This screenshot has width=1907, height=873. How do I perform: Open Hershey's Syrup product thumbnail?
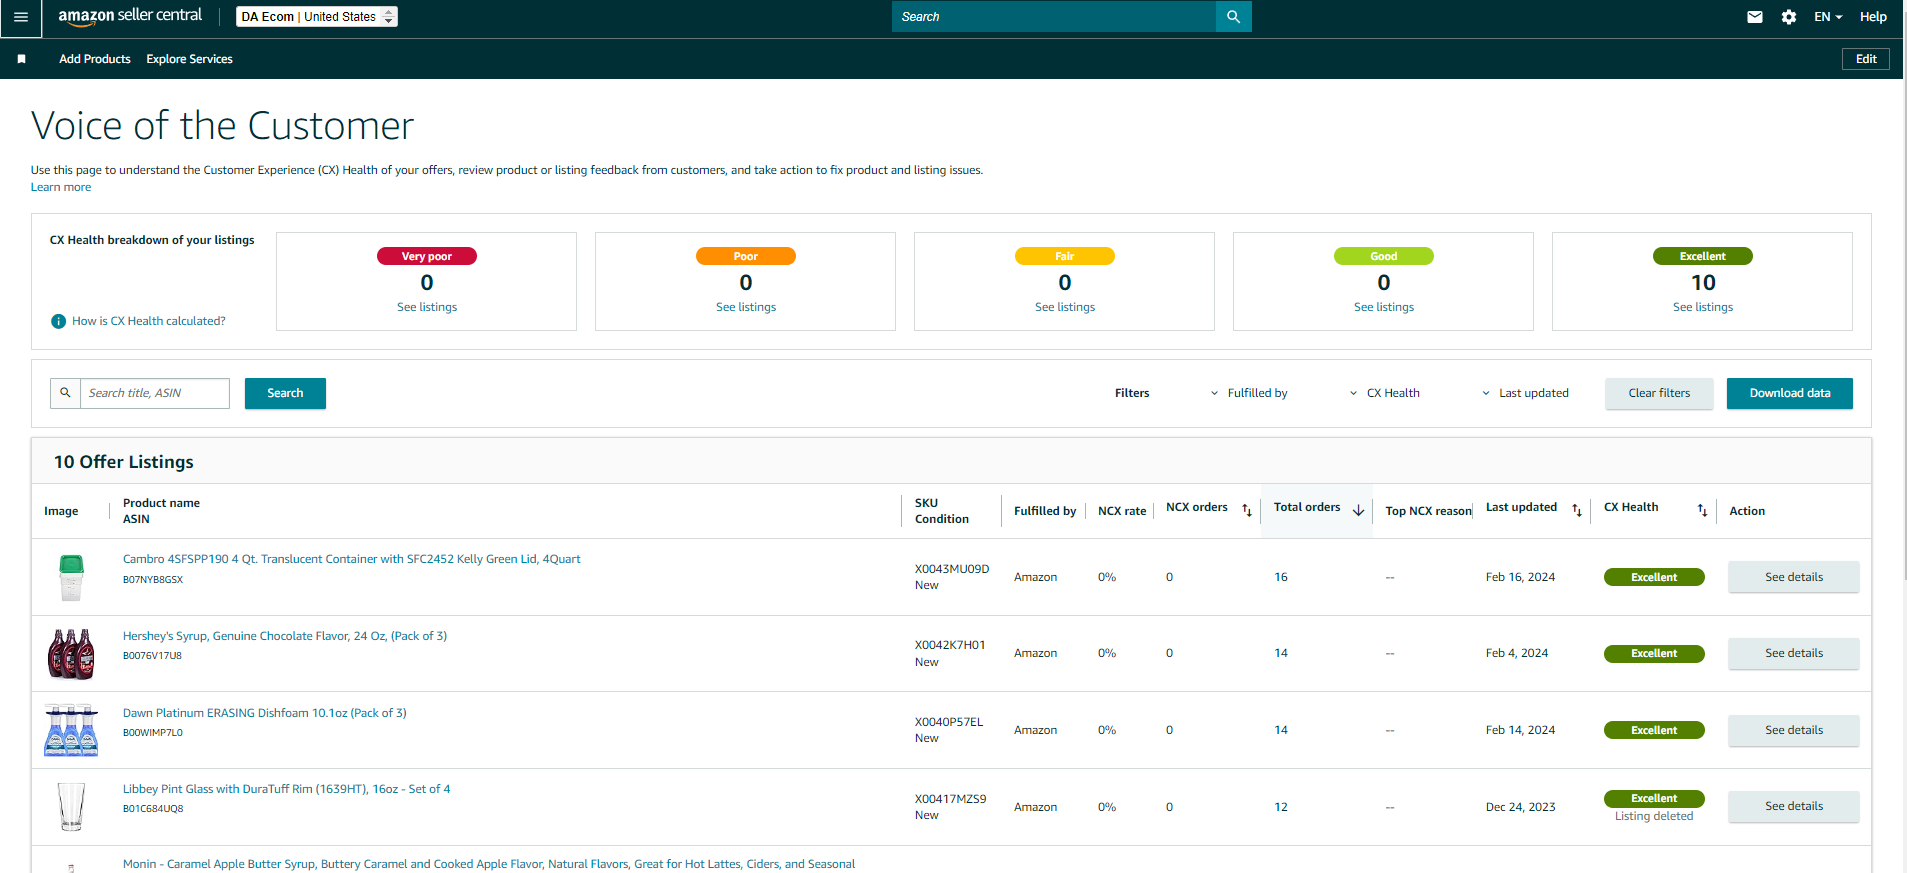click(x=71, y=654)
